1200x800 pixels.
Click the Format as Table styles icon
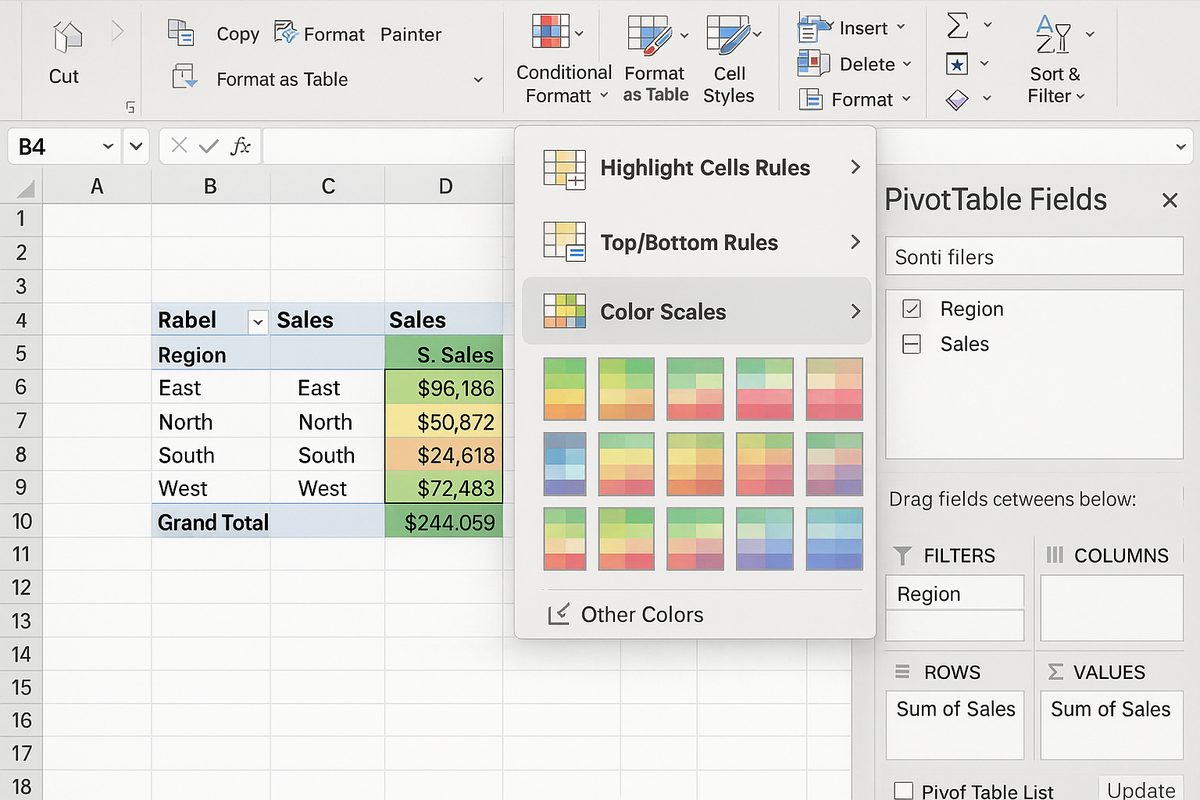point(650,34)
